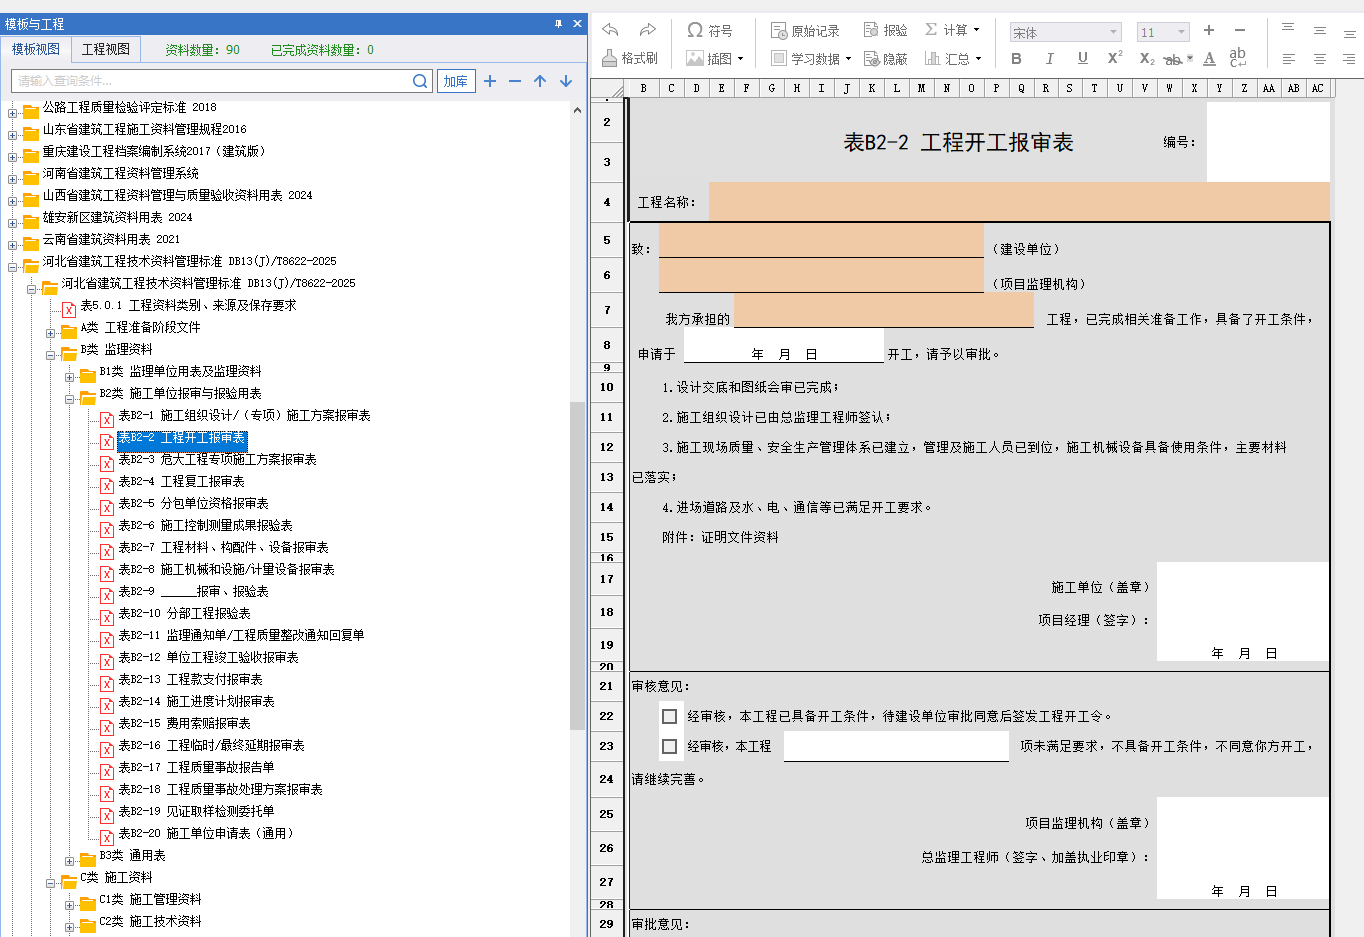Pin the 模板与工程 panel
The height and width of the screenshot is (937, 1364).
pos(558,24)
